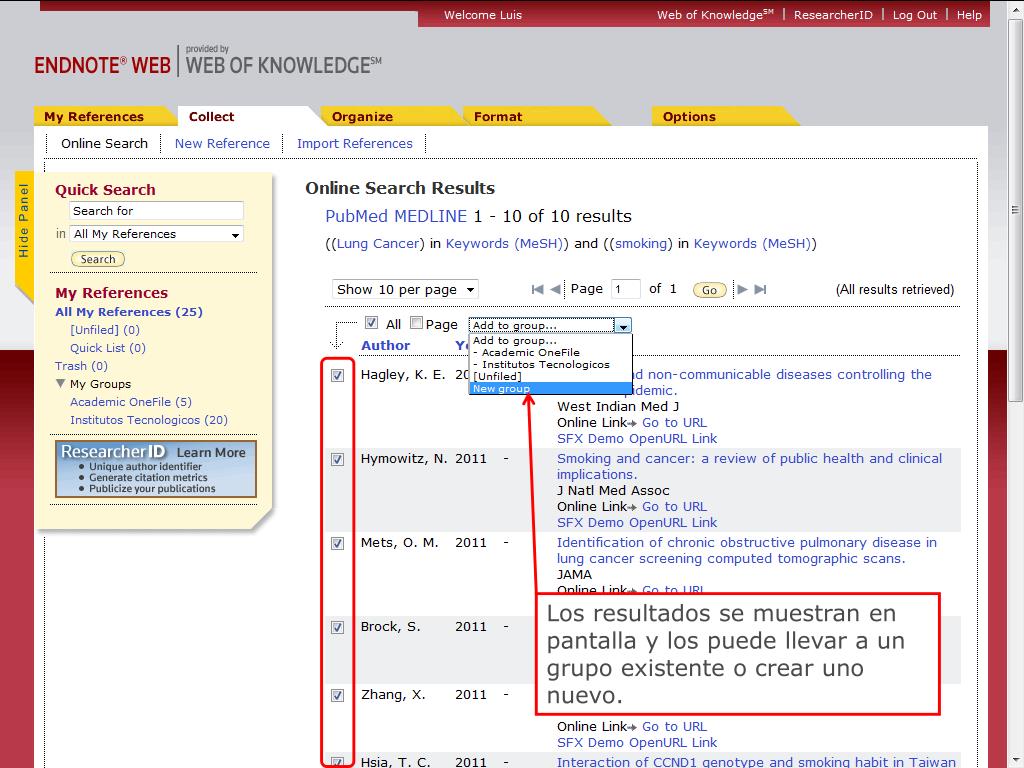This screenshot has width=1024, height=768.
Task: Uncheck the Mets, O. M. reference checkbox
Action: coord(337,543)
